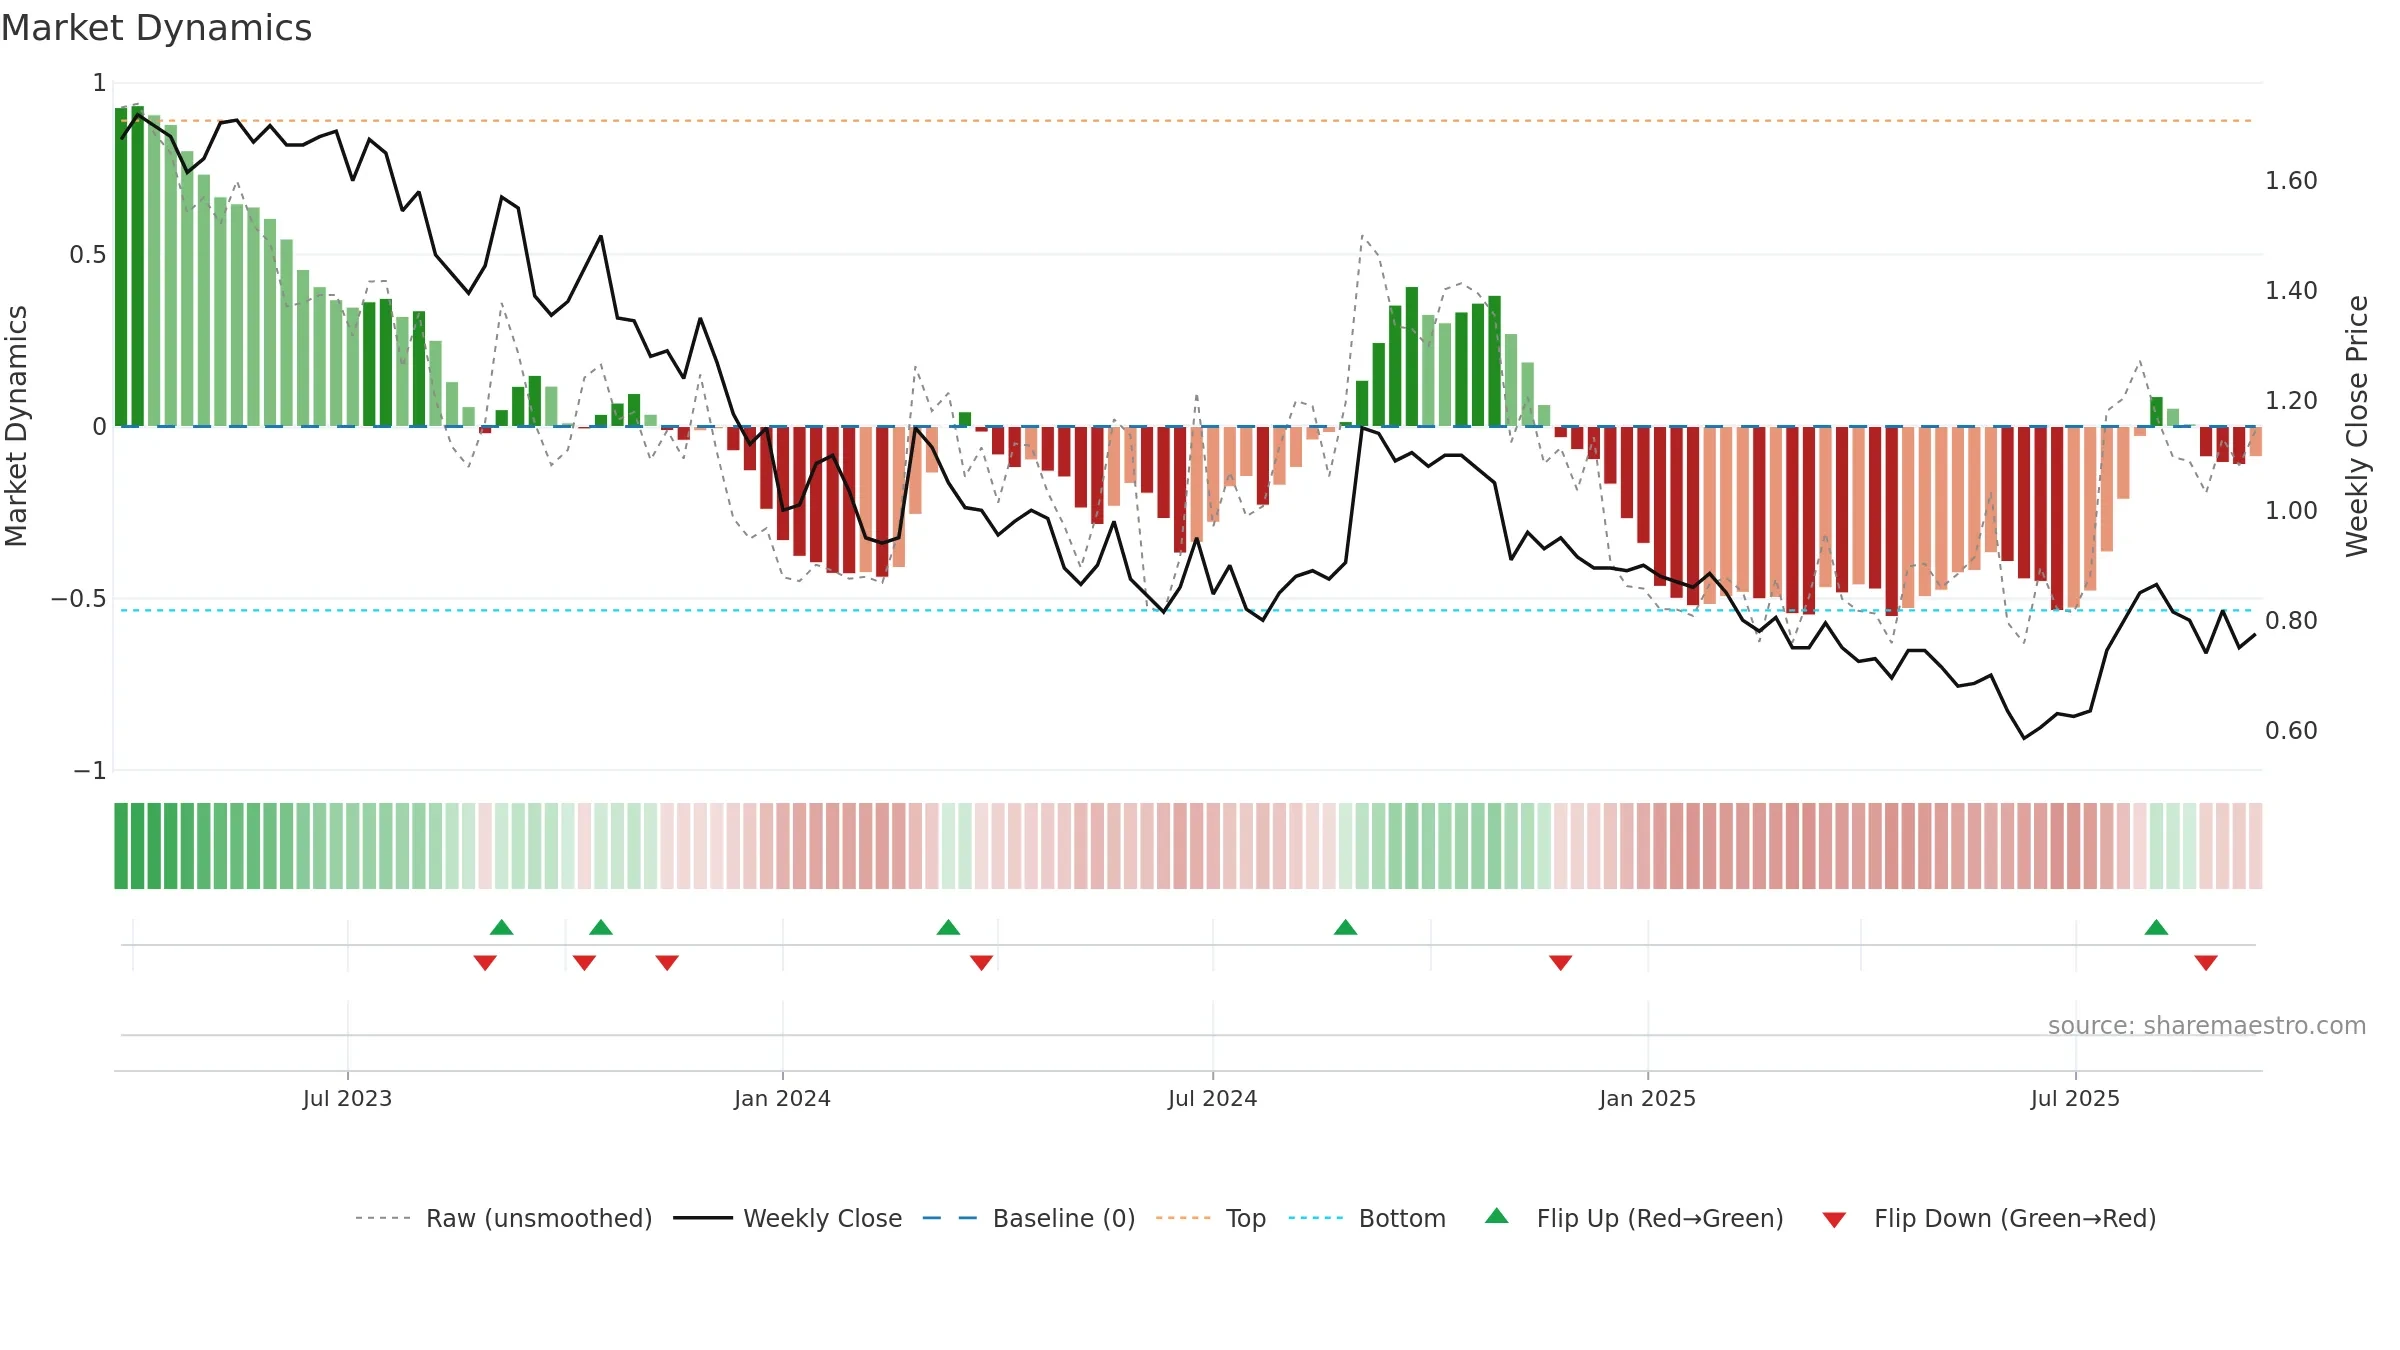The height and width of the screenshot is (1350, 2400).
Task: Click the 'Jan 2025' x-axis label
Action: click(1647, 1098)
